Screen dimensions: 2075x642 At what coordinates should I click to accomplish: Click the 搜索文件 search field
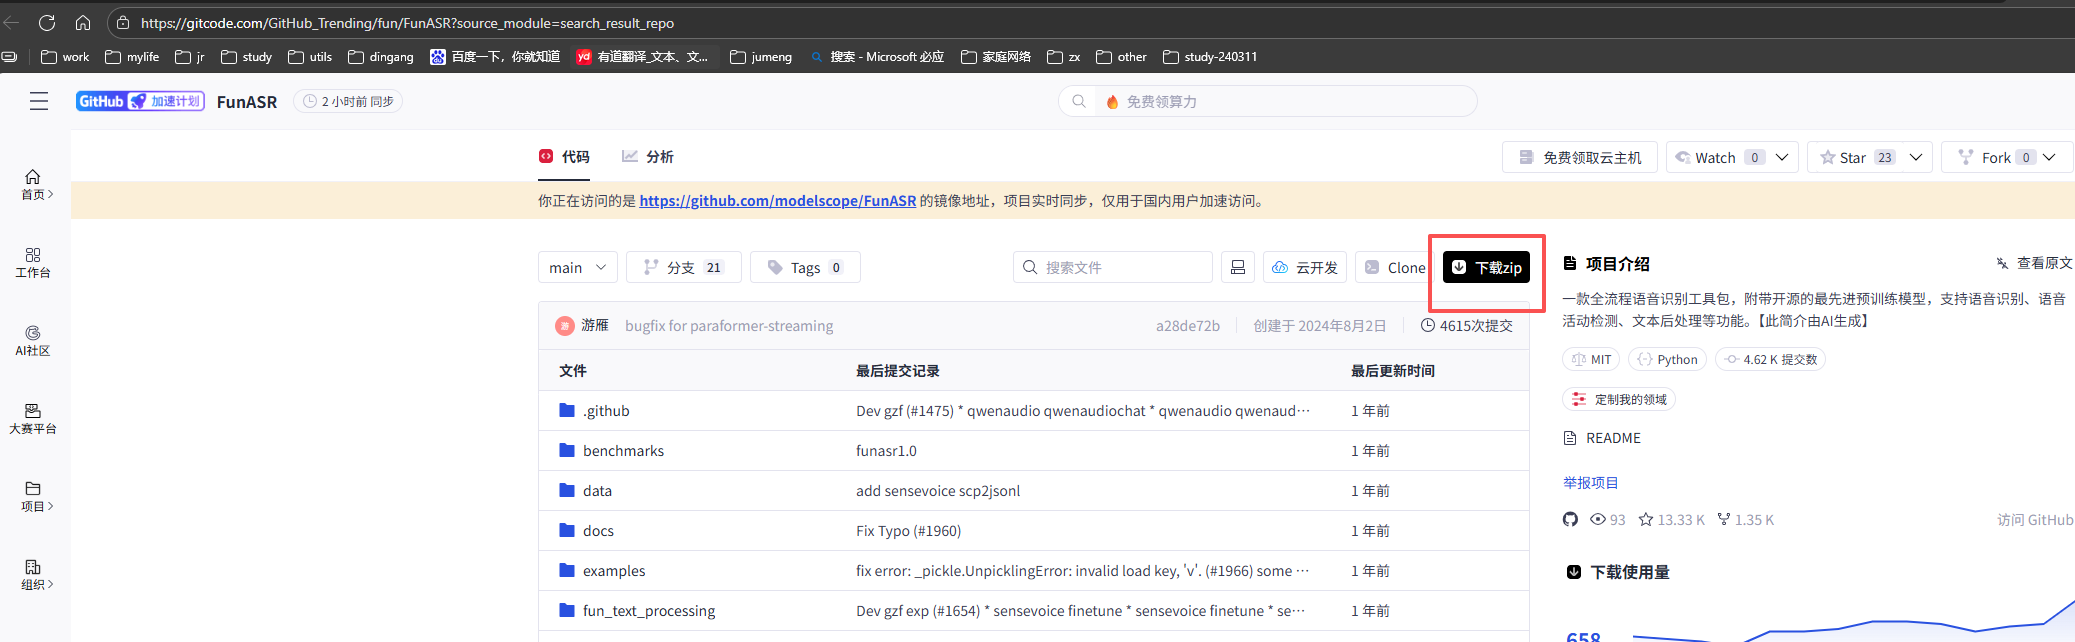[x=1112, y=267]
